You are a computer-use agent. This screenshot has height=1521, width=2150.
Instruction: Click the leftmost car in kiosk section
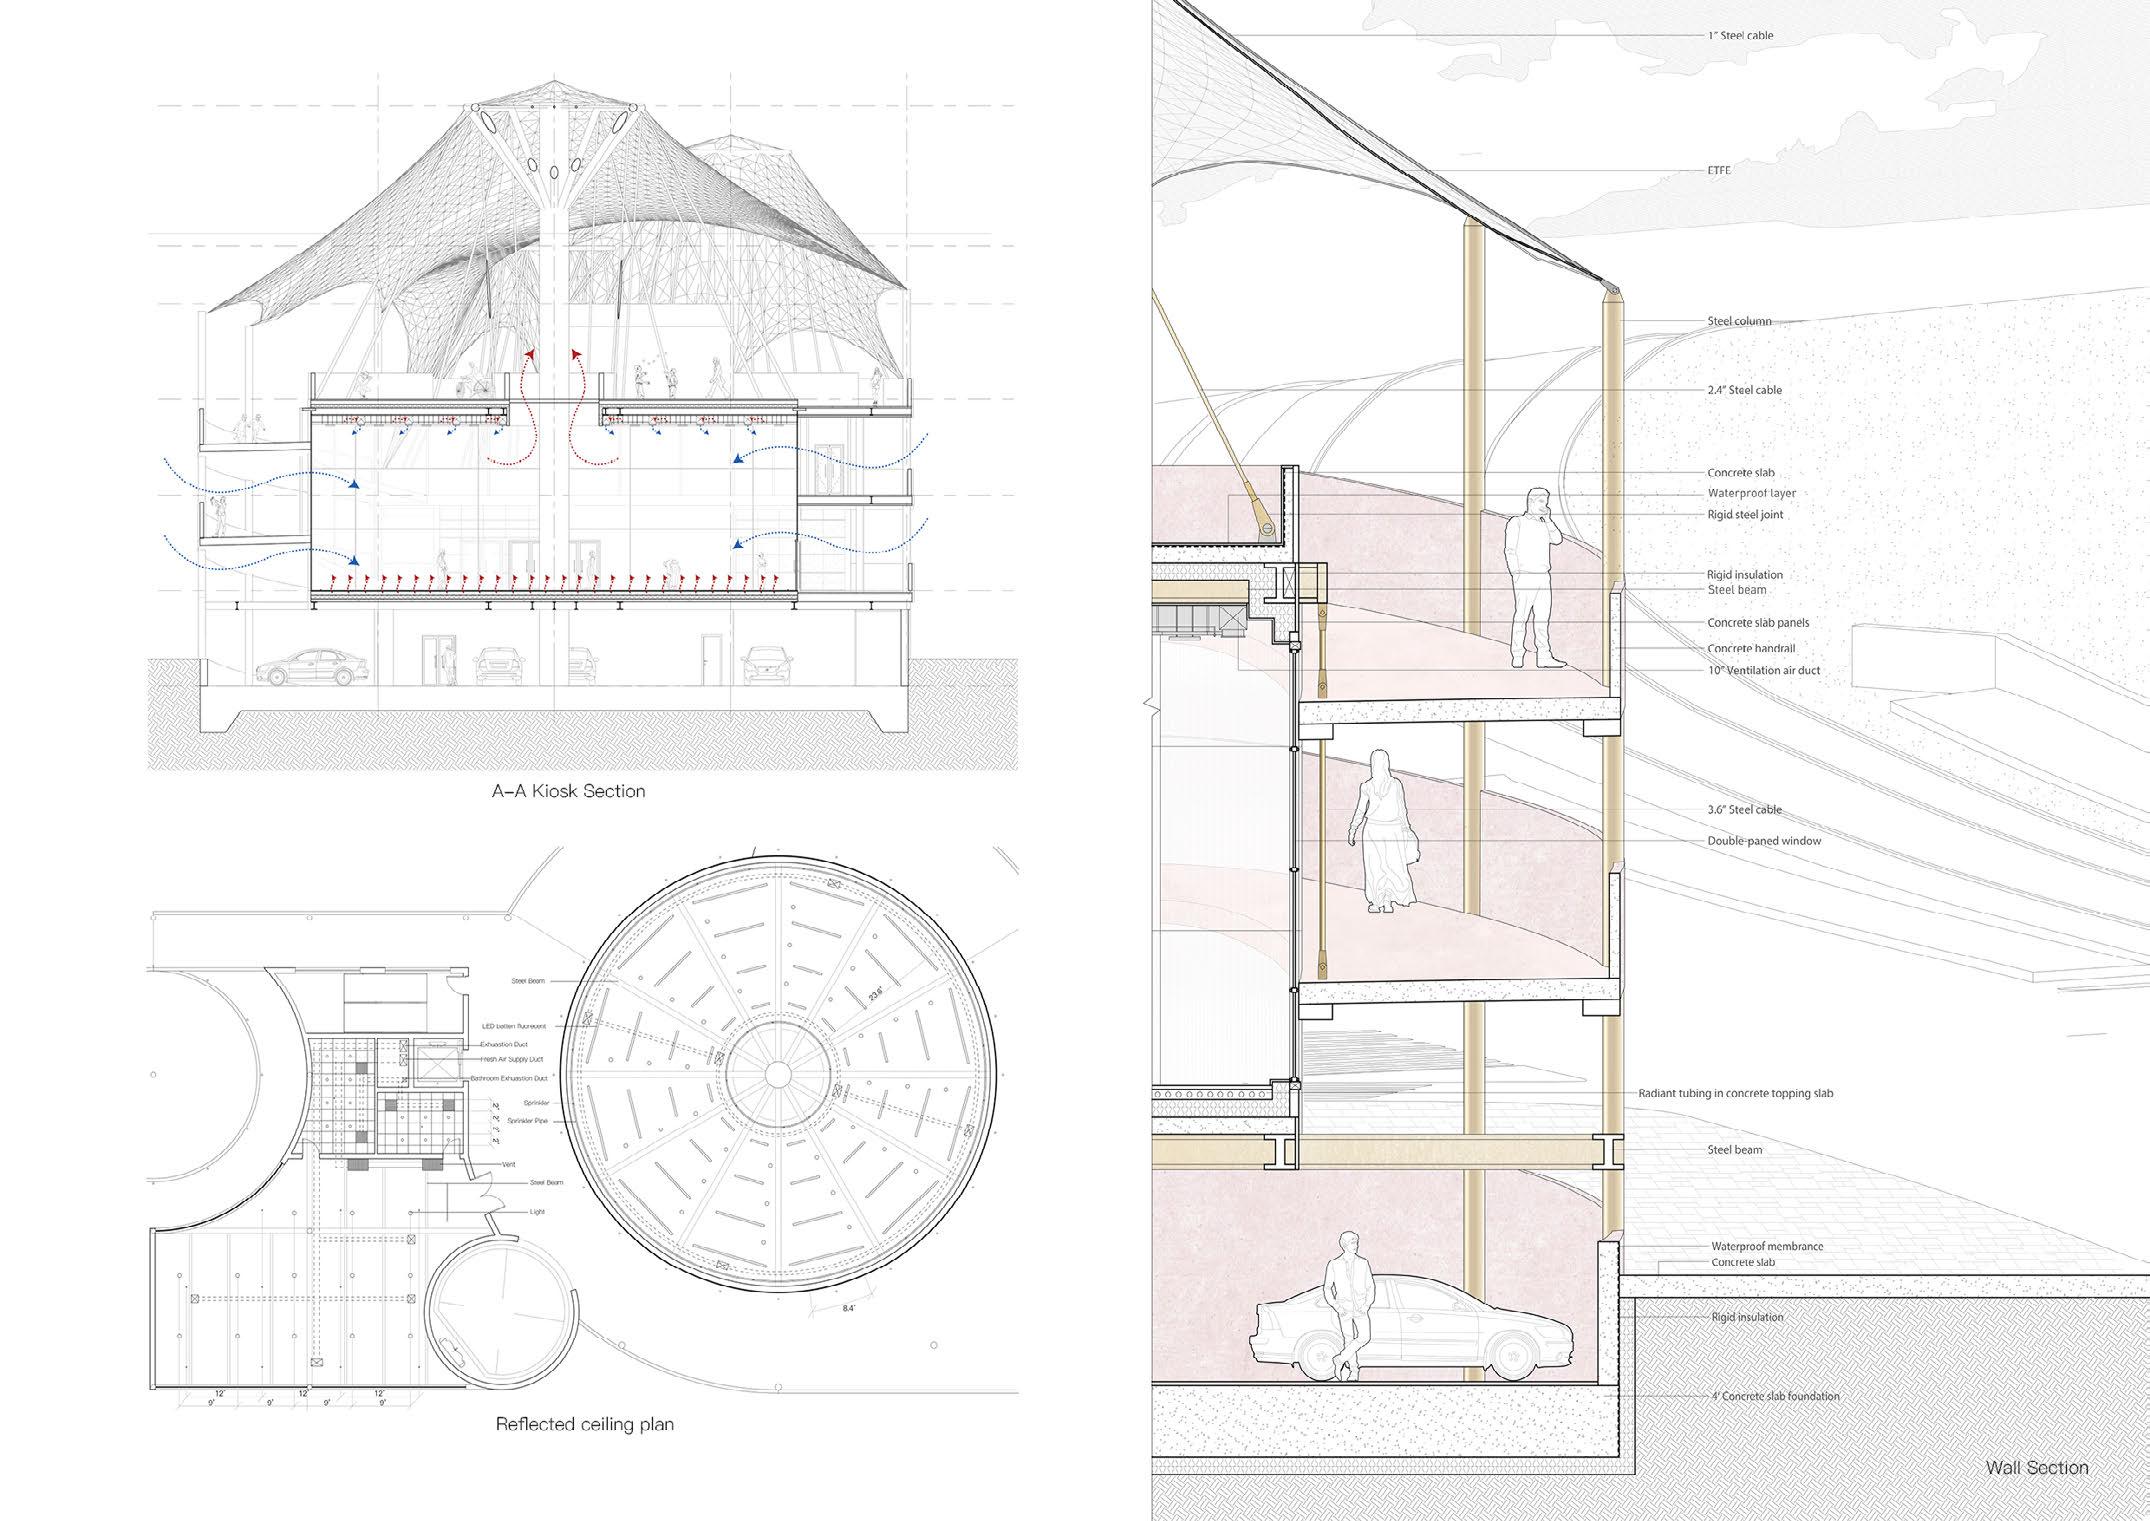click(310, 668)
